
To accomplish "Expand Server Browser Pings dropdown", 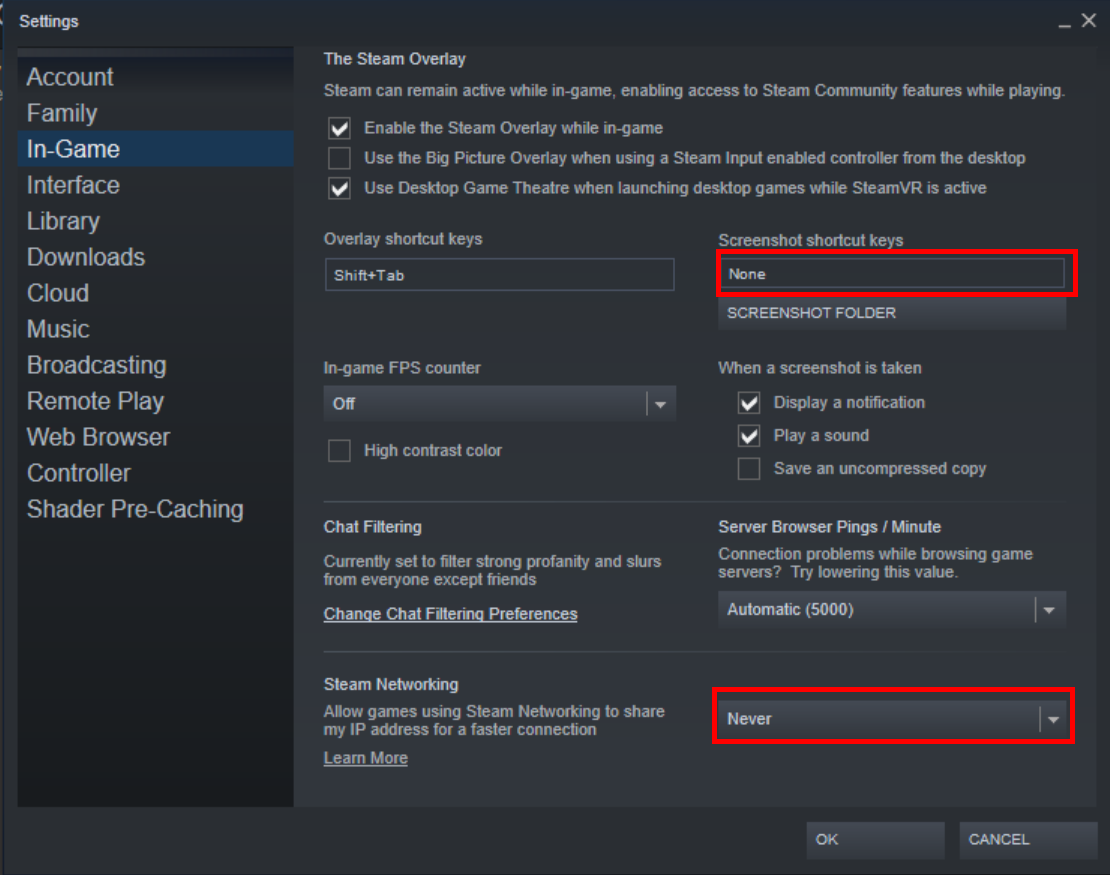I will [892, 610].
